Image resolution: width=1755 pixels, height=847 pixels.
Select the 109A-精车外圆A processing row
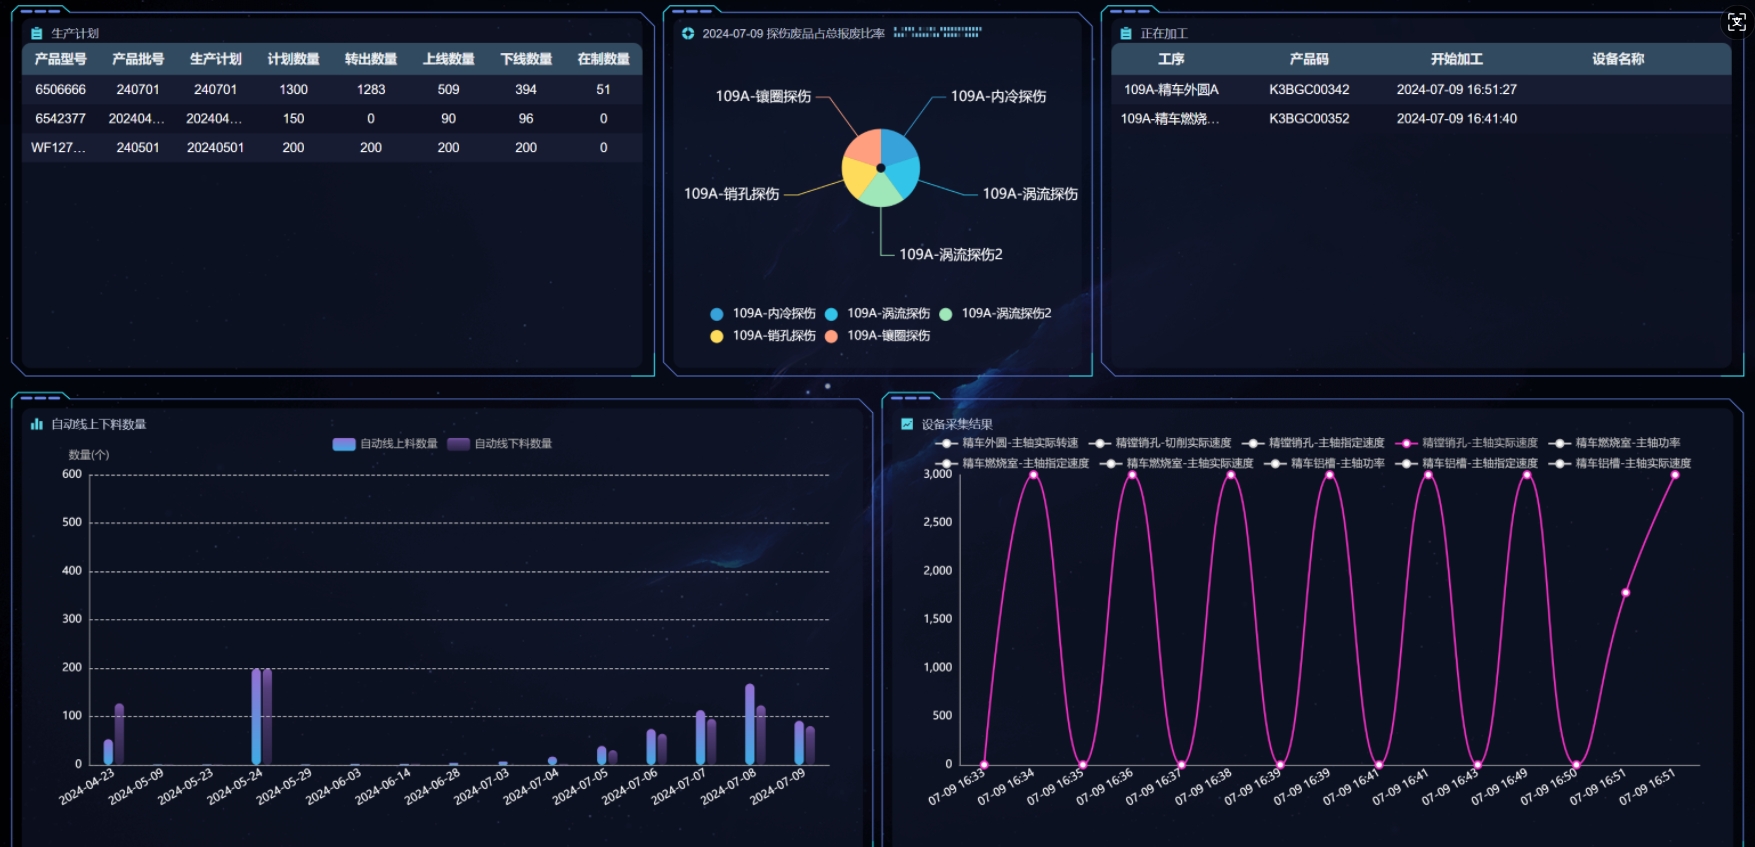tap(1171, 89)
